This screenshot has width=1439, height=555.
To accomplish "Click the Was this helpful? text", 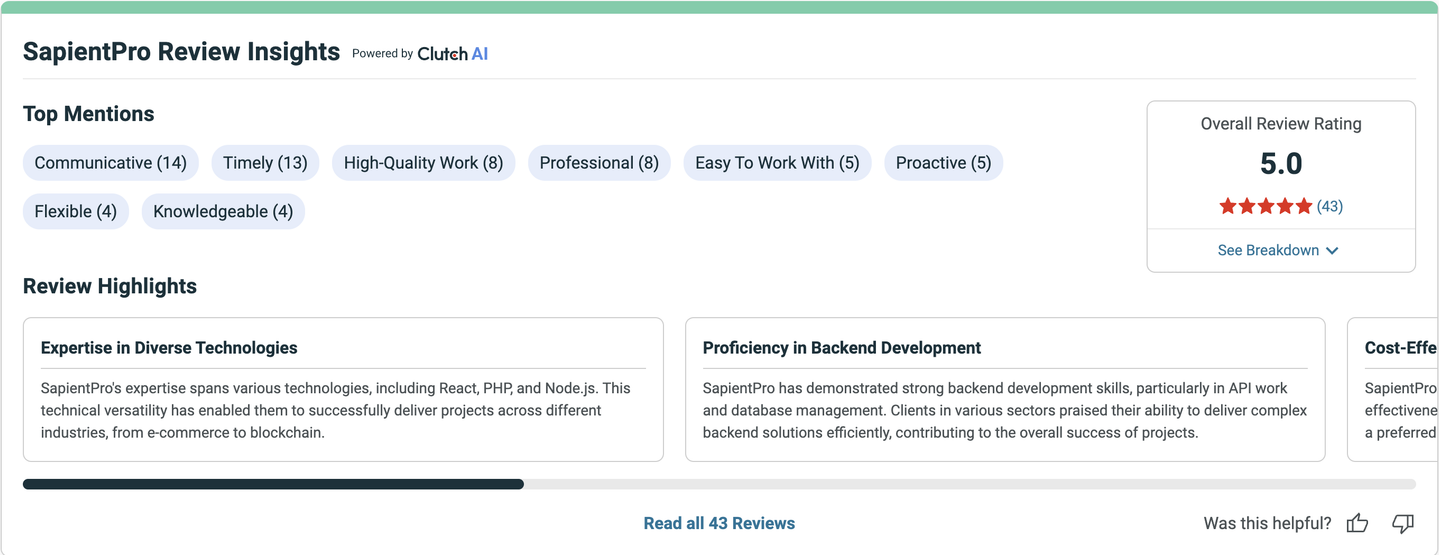I will [x=1267, y=523].
